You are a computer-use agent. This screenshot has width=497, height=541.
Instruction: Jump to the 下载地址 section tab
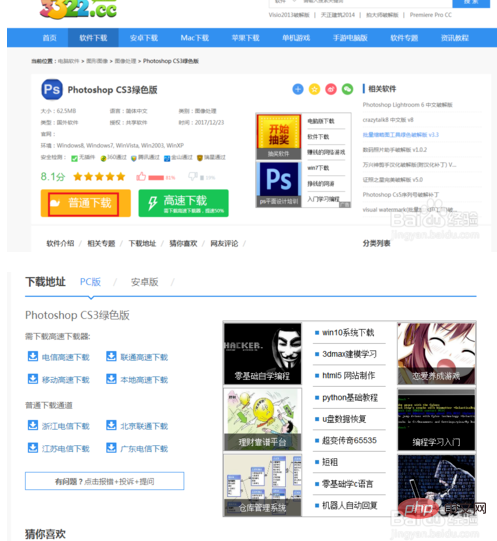click(142, 243)
